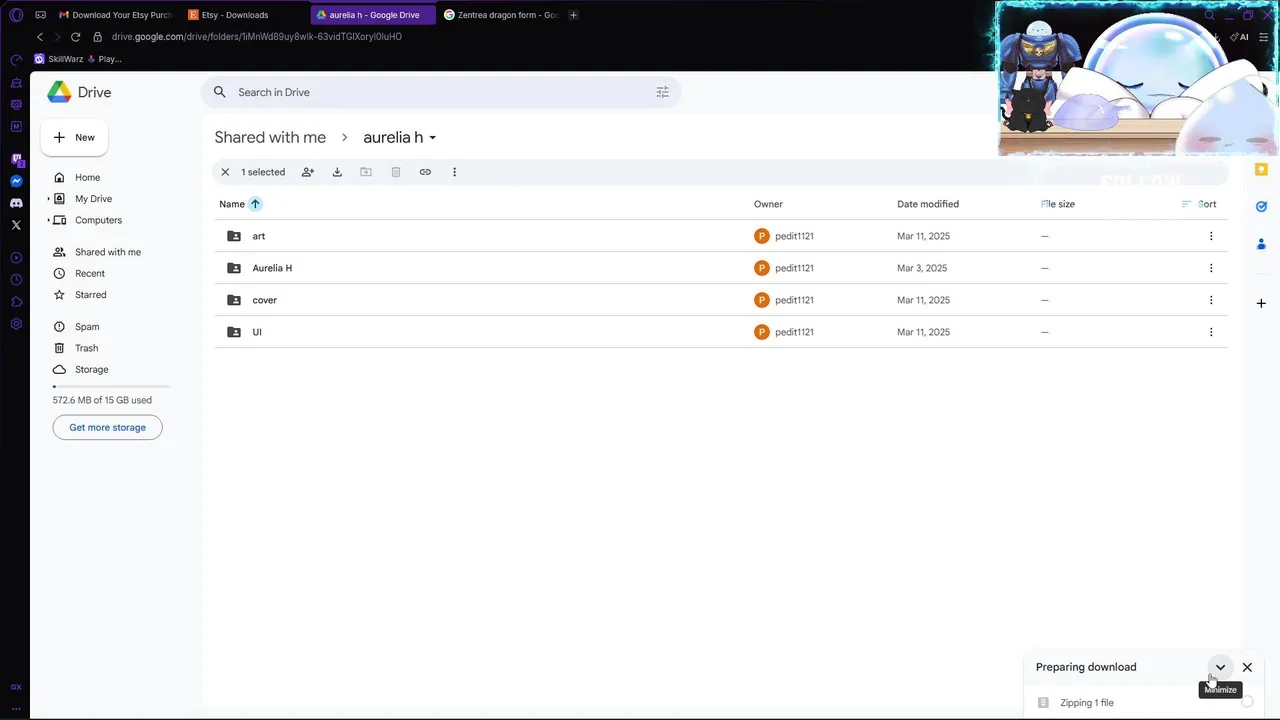
Task: Click the Opera menu logo
Action: coord(16,15)
